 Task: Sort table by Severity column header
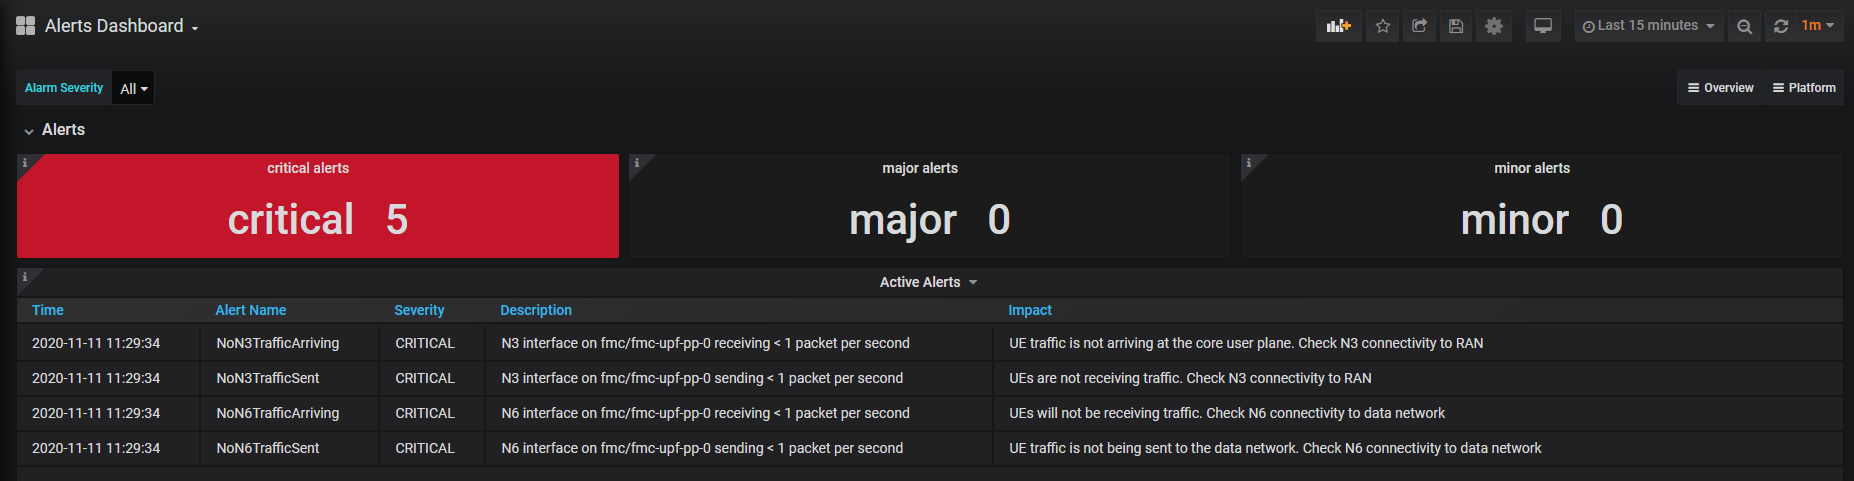point(419,310)
